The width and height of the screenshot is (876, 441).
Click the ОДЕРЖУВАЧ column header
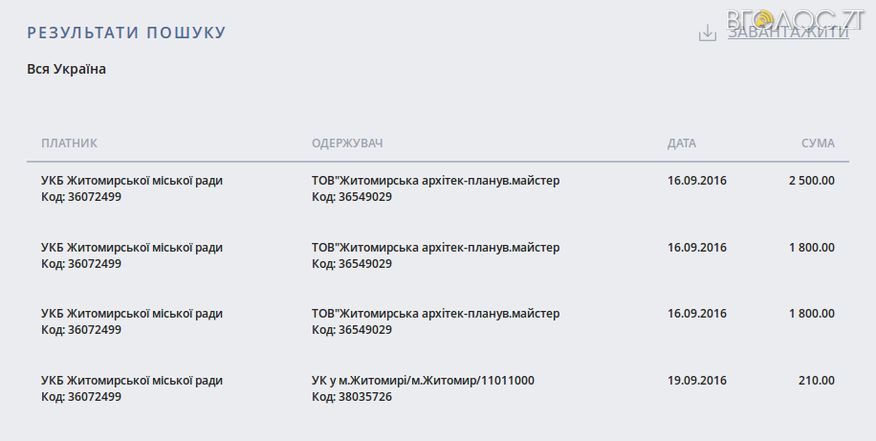coord(347,143)
